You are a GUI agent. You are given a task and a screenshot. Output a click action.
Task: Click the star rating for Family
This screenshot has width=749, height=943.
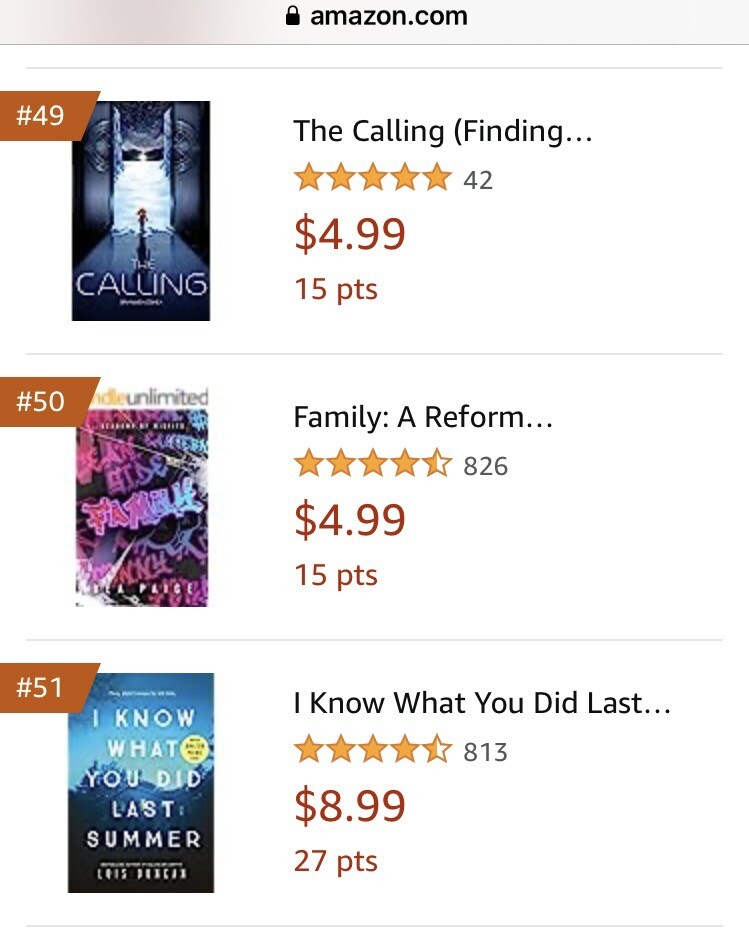click(x=372, y=465)
